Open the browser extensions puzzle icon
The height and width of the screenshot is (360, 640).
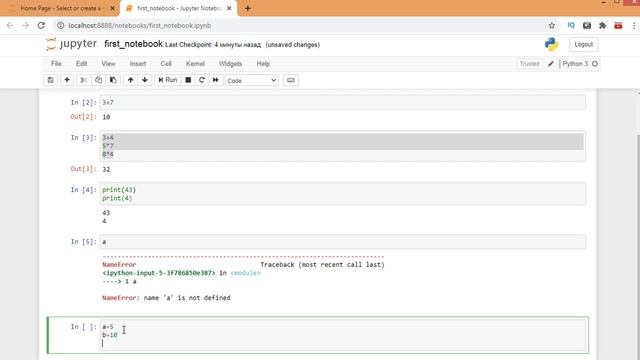(x=602, y=25)
